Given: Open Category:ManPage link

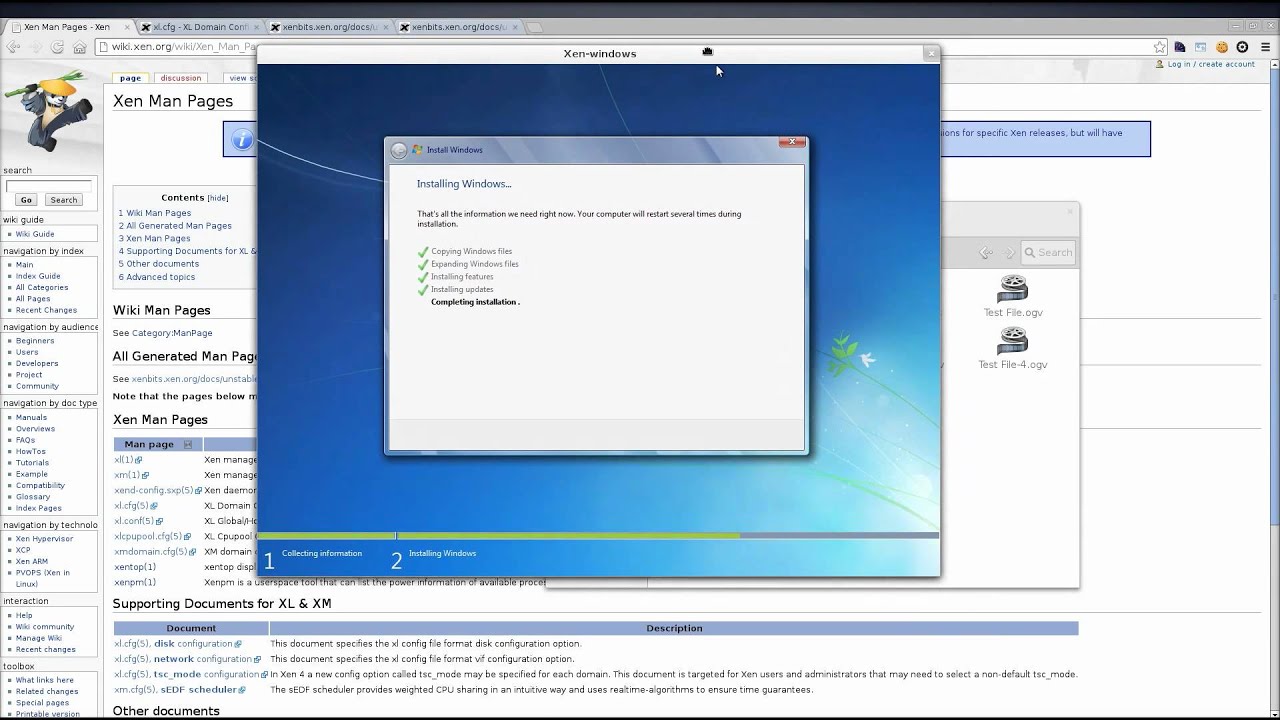Looking at the screenshot, I should pyautogui.click(x=172, y=333).
